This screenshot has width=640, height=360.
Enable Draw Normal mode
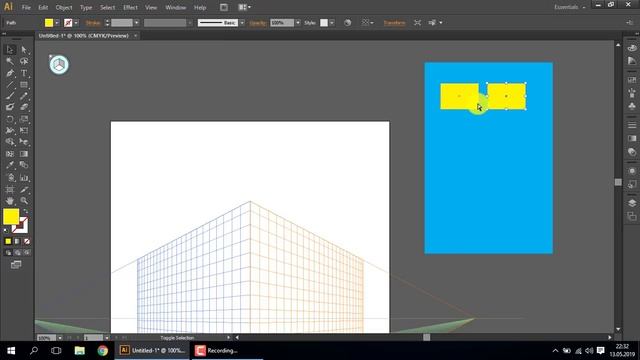[8, 253]
